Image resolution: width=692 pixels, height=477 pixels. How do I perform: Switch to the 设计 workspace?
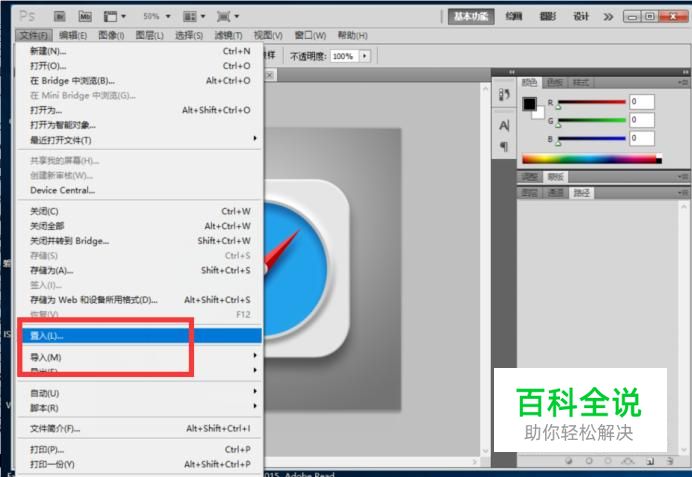tap(581, 17)
